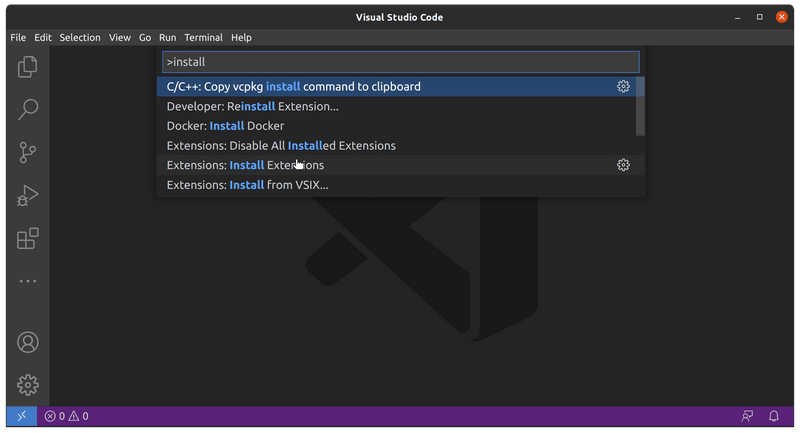Open the Manage gear in activity bar
This screenshot has width=800, height=433.
point(28,384)
